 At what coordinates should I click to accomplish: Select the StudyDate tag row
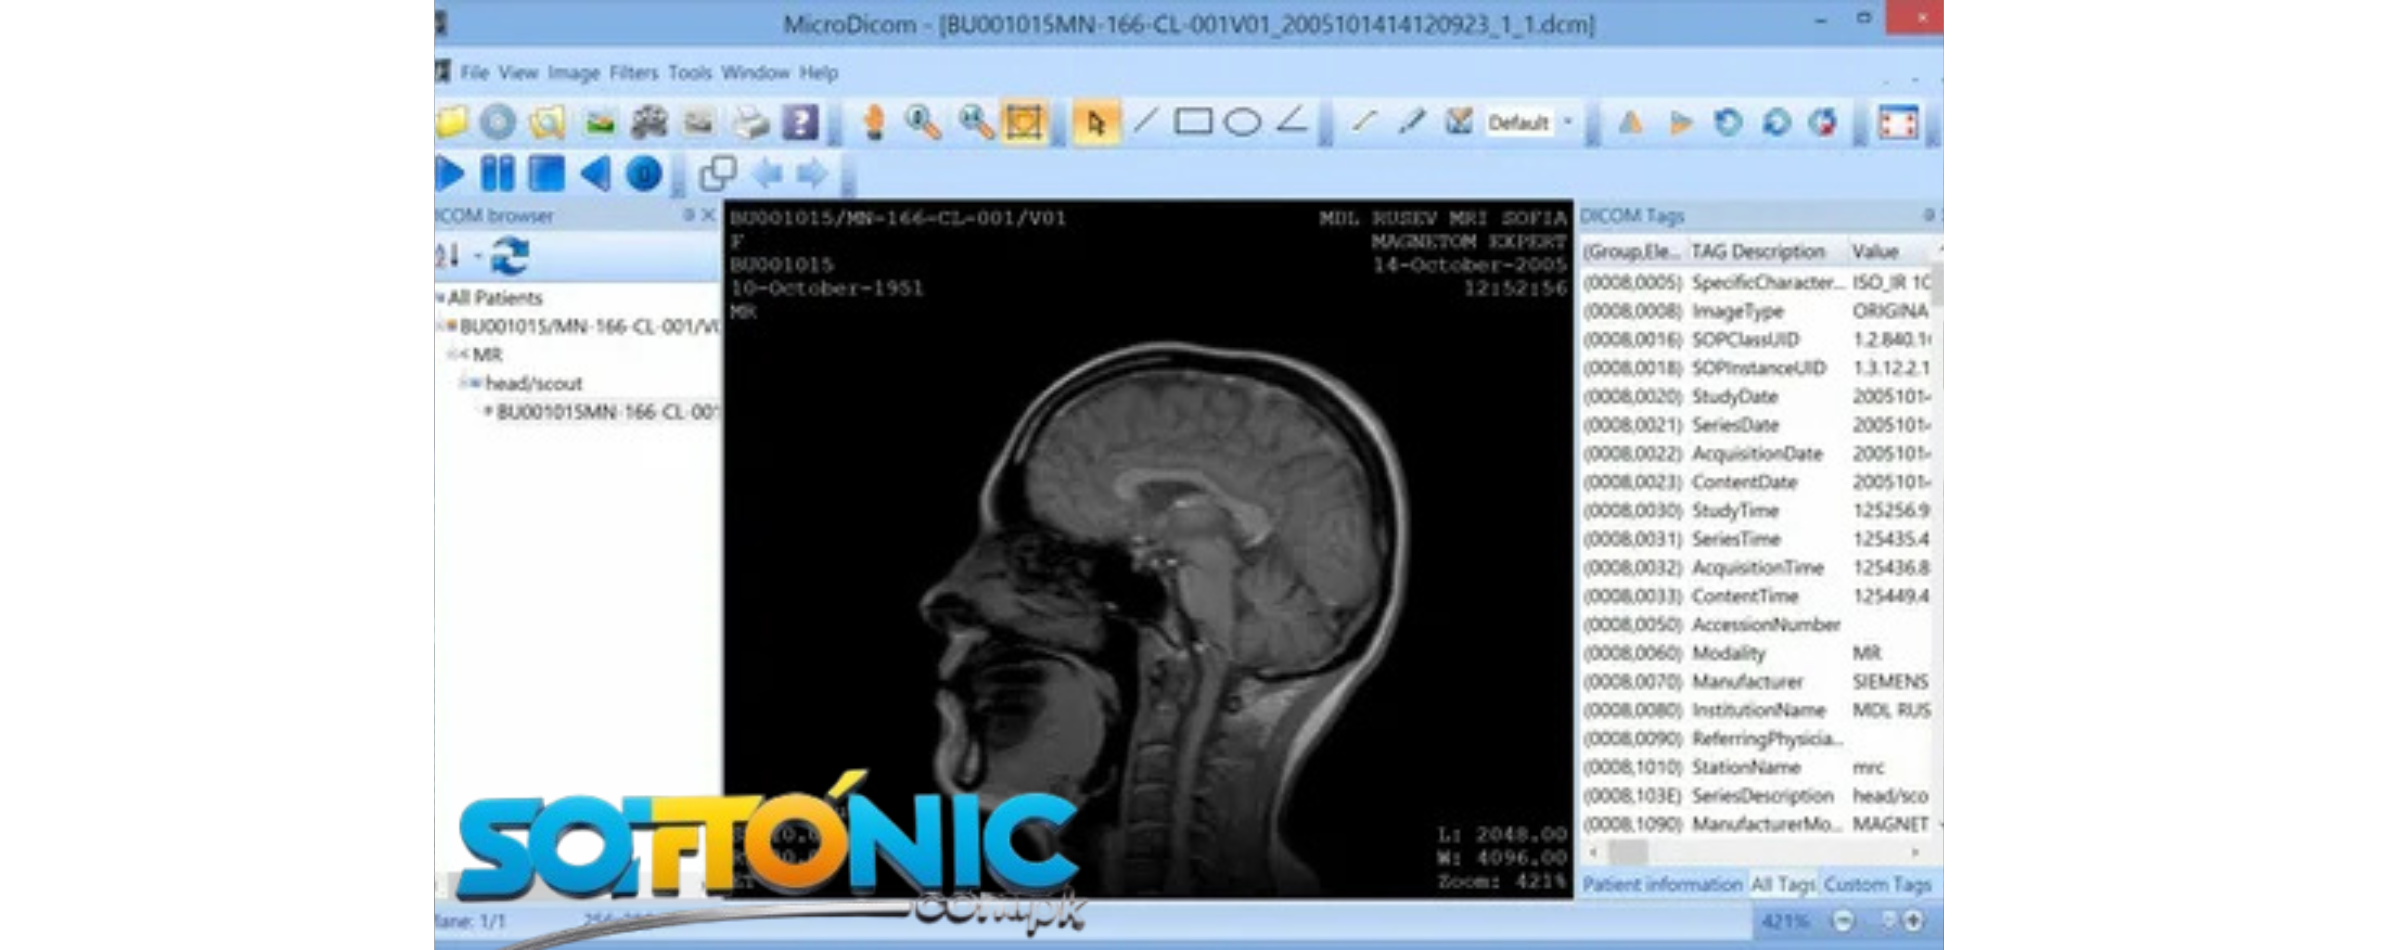pyautogui.click(x=1756, y=396)
